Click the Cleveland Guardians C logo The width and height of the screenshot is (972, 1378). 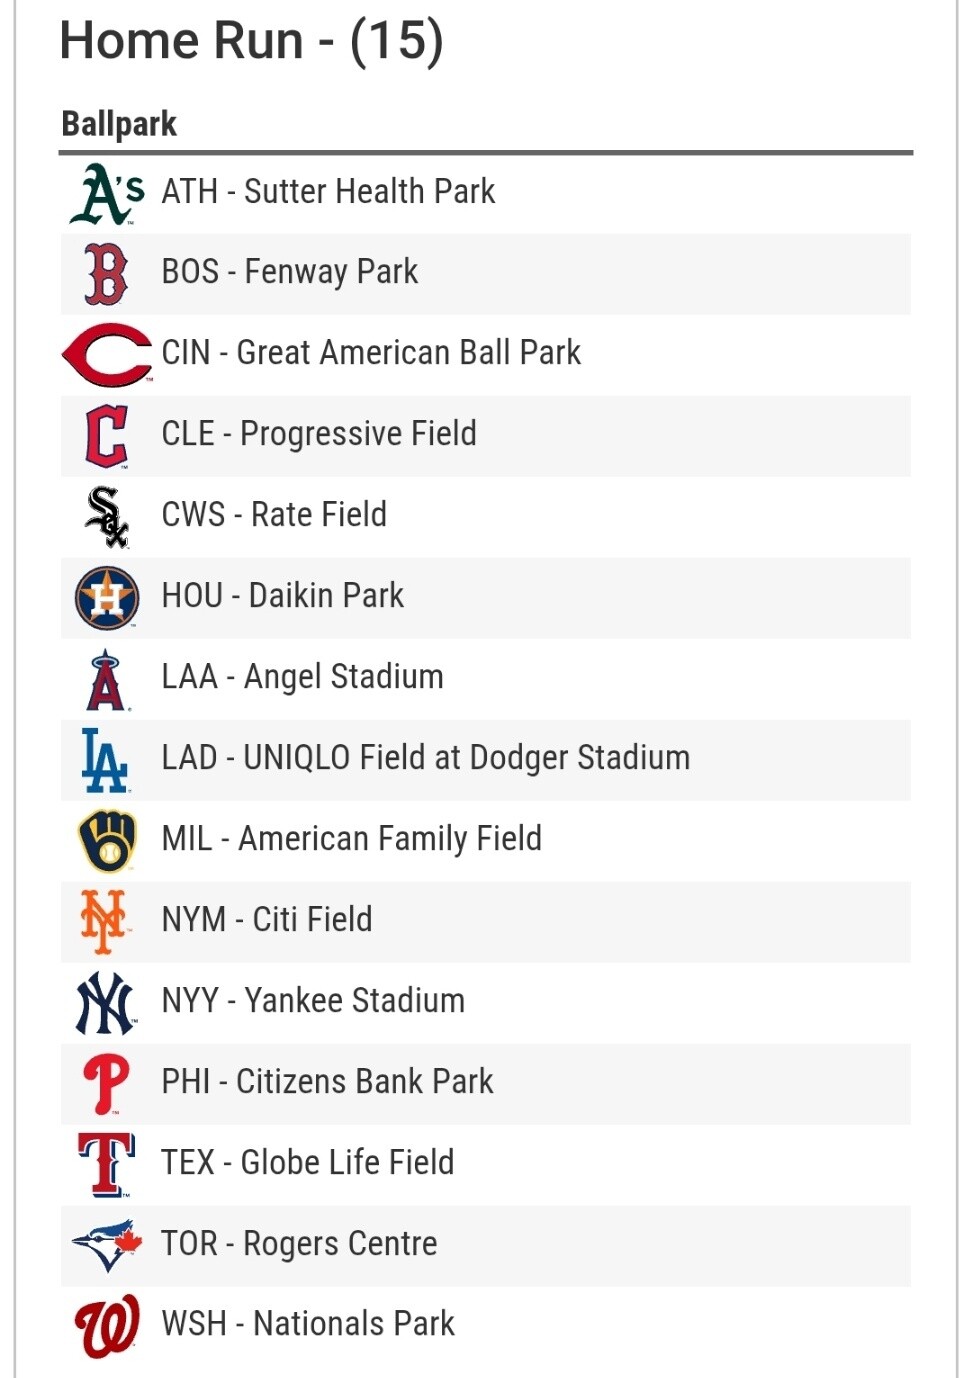pos(107,436)
